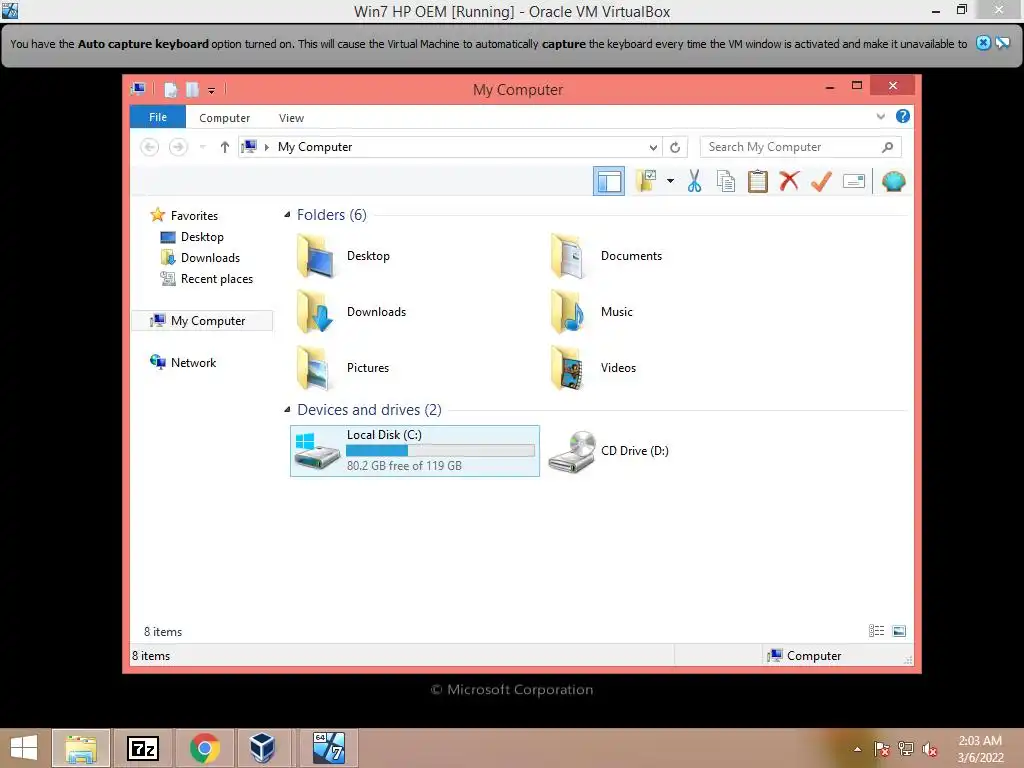Click the Local Disk usage bar
This screenshot has height=768, width=1024.
tap(440, 451)
